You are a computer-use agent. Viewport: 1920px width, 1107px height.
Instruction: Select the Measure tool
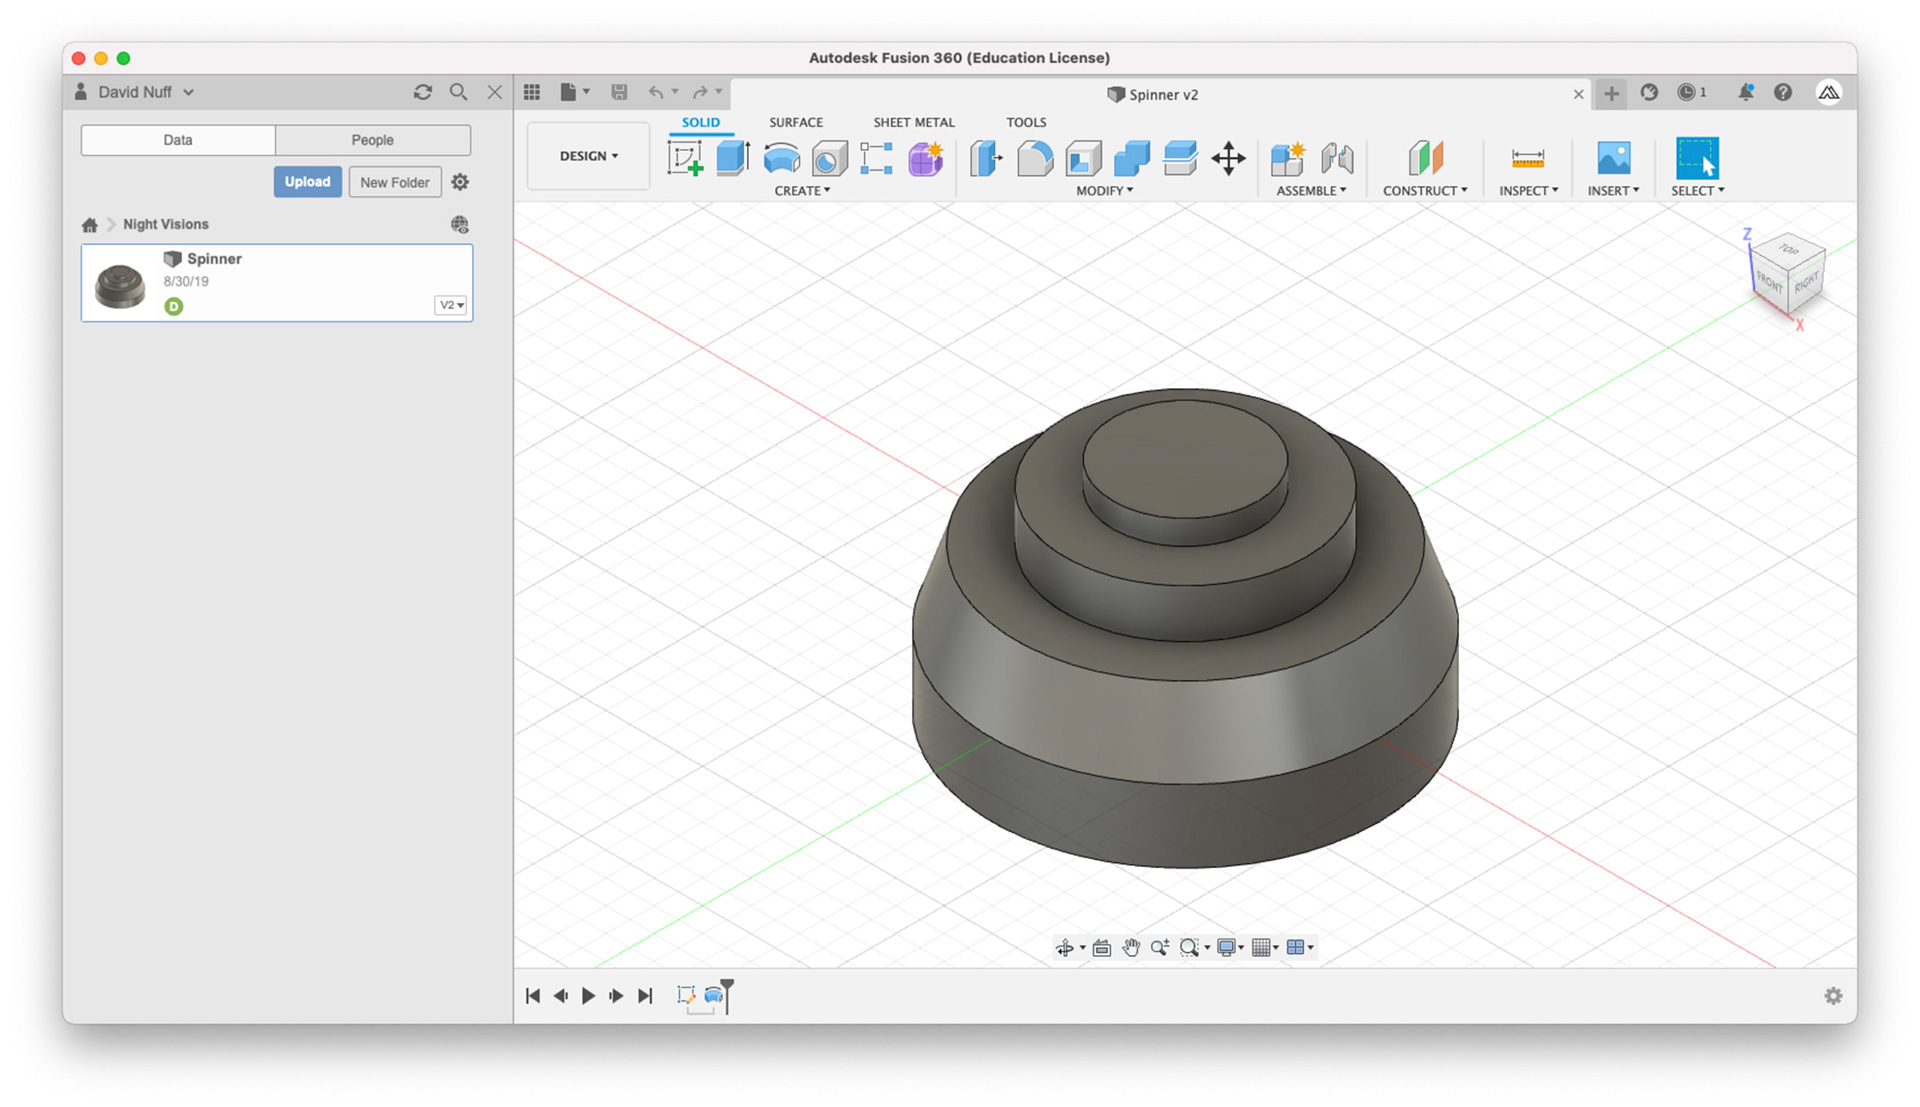1528,158
